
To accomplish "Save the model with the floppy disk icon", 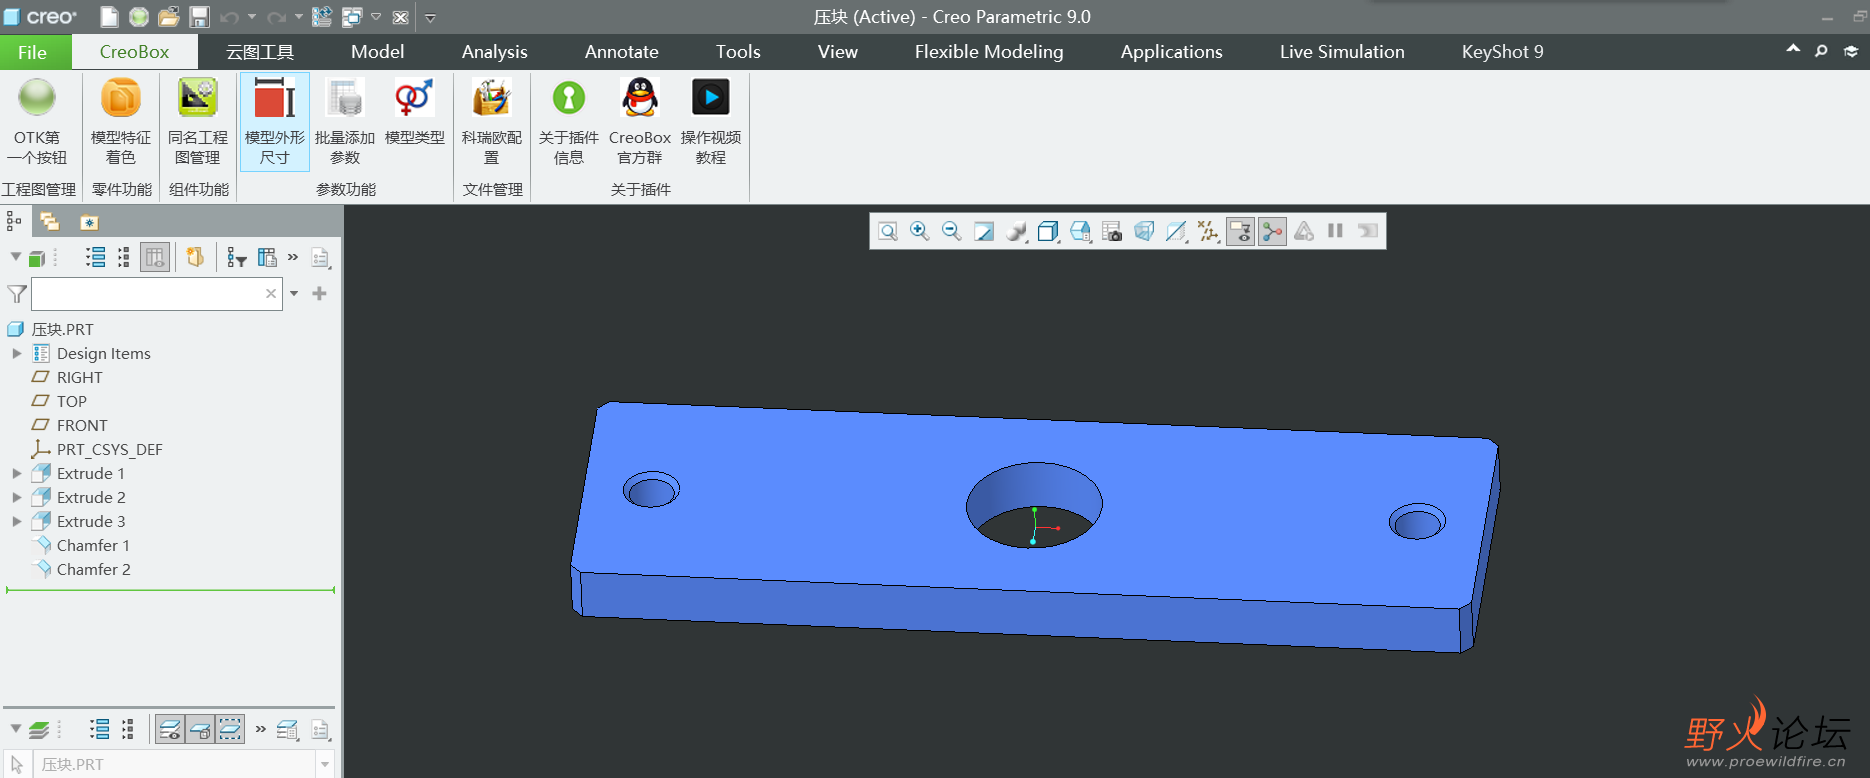I will tap(200, 17).
